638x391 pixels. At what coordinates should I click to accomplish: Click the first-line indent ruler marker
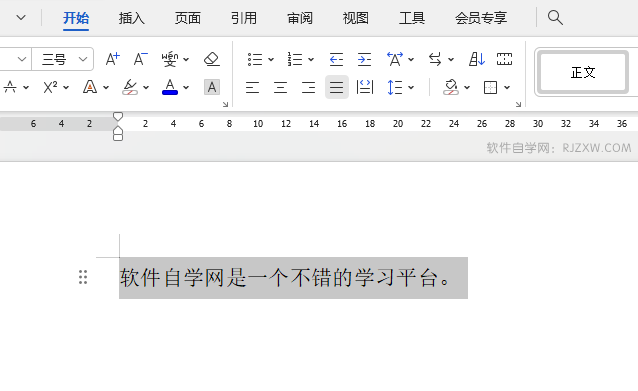click(x=118, y=117)
